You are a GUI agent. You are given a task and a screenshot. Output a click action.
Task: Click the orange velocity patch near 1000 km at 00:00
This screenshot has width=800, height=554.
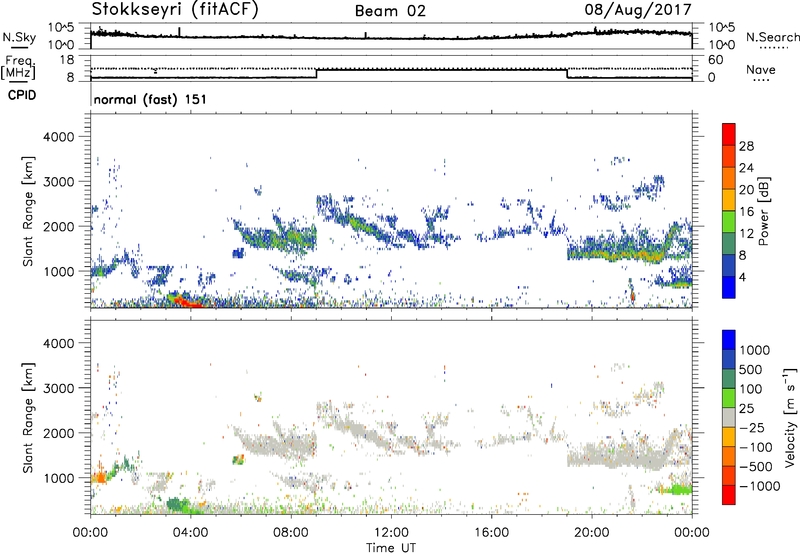click(99, 478)
